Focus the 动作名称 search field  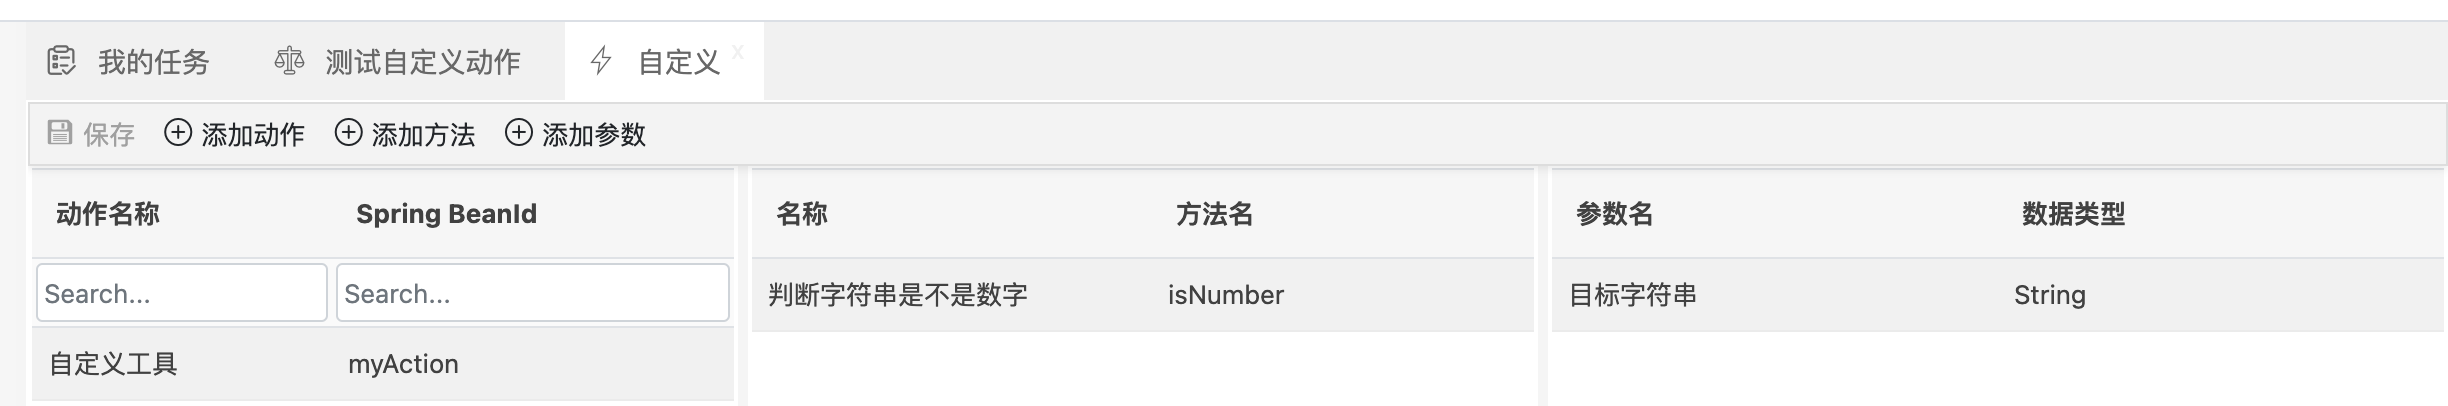tap(182, 293)
